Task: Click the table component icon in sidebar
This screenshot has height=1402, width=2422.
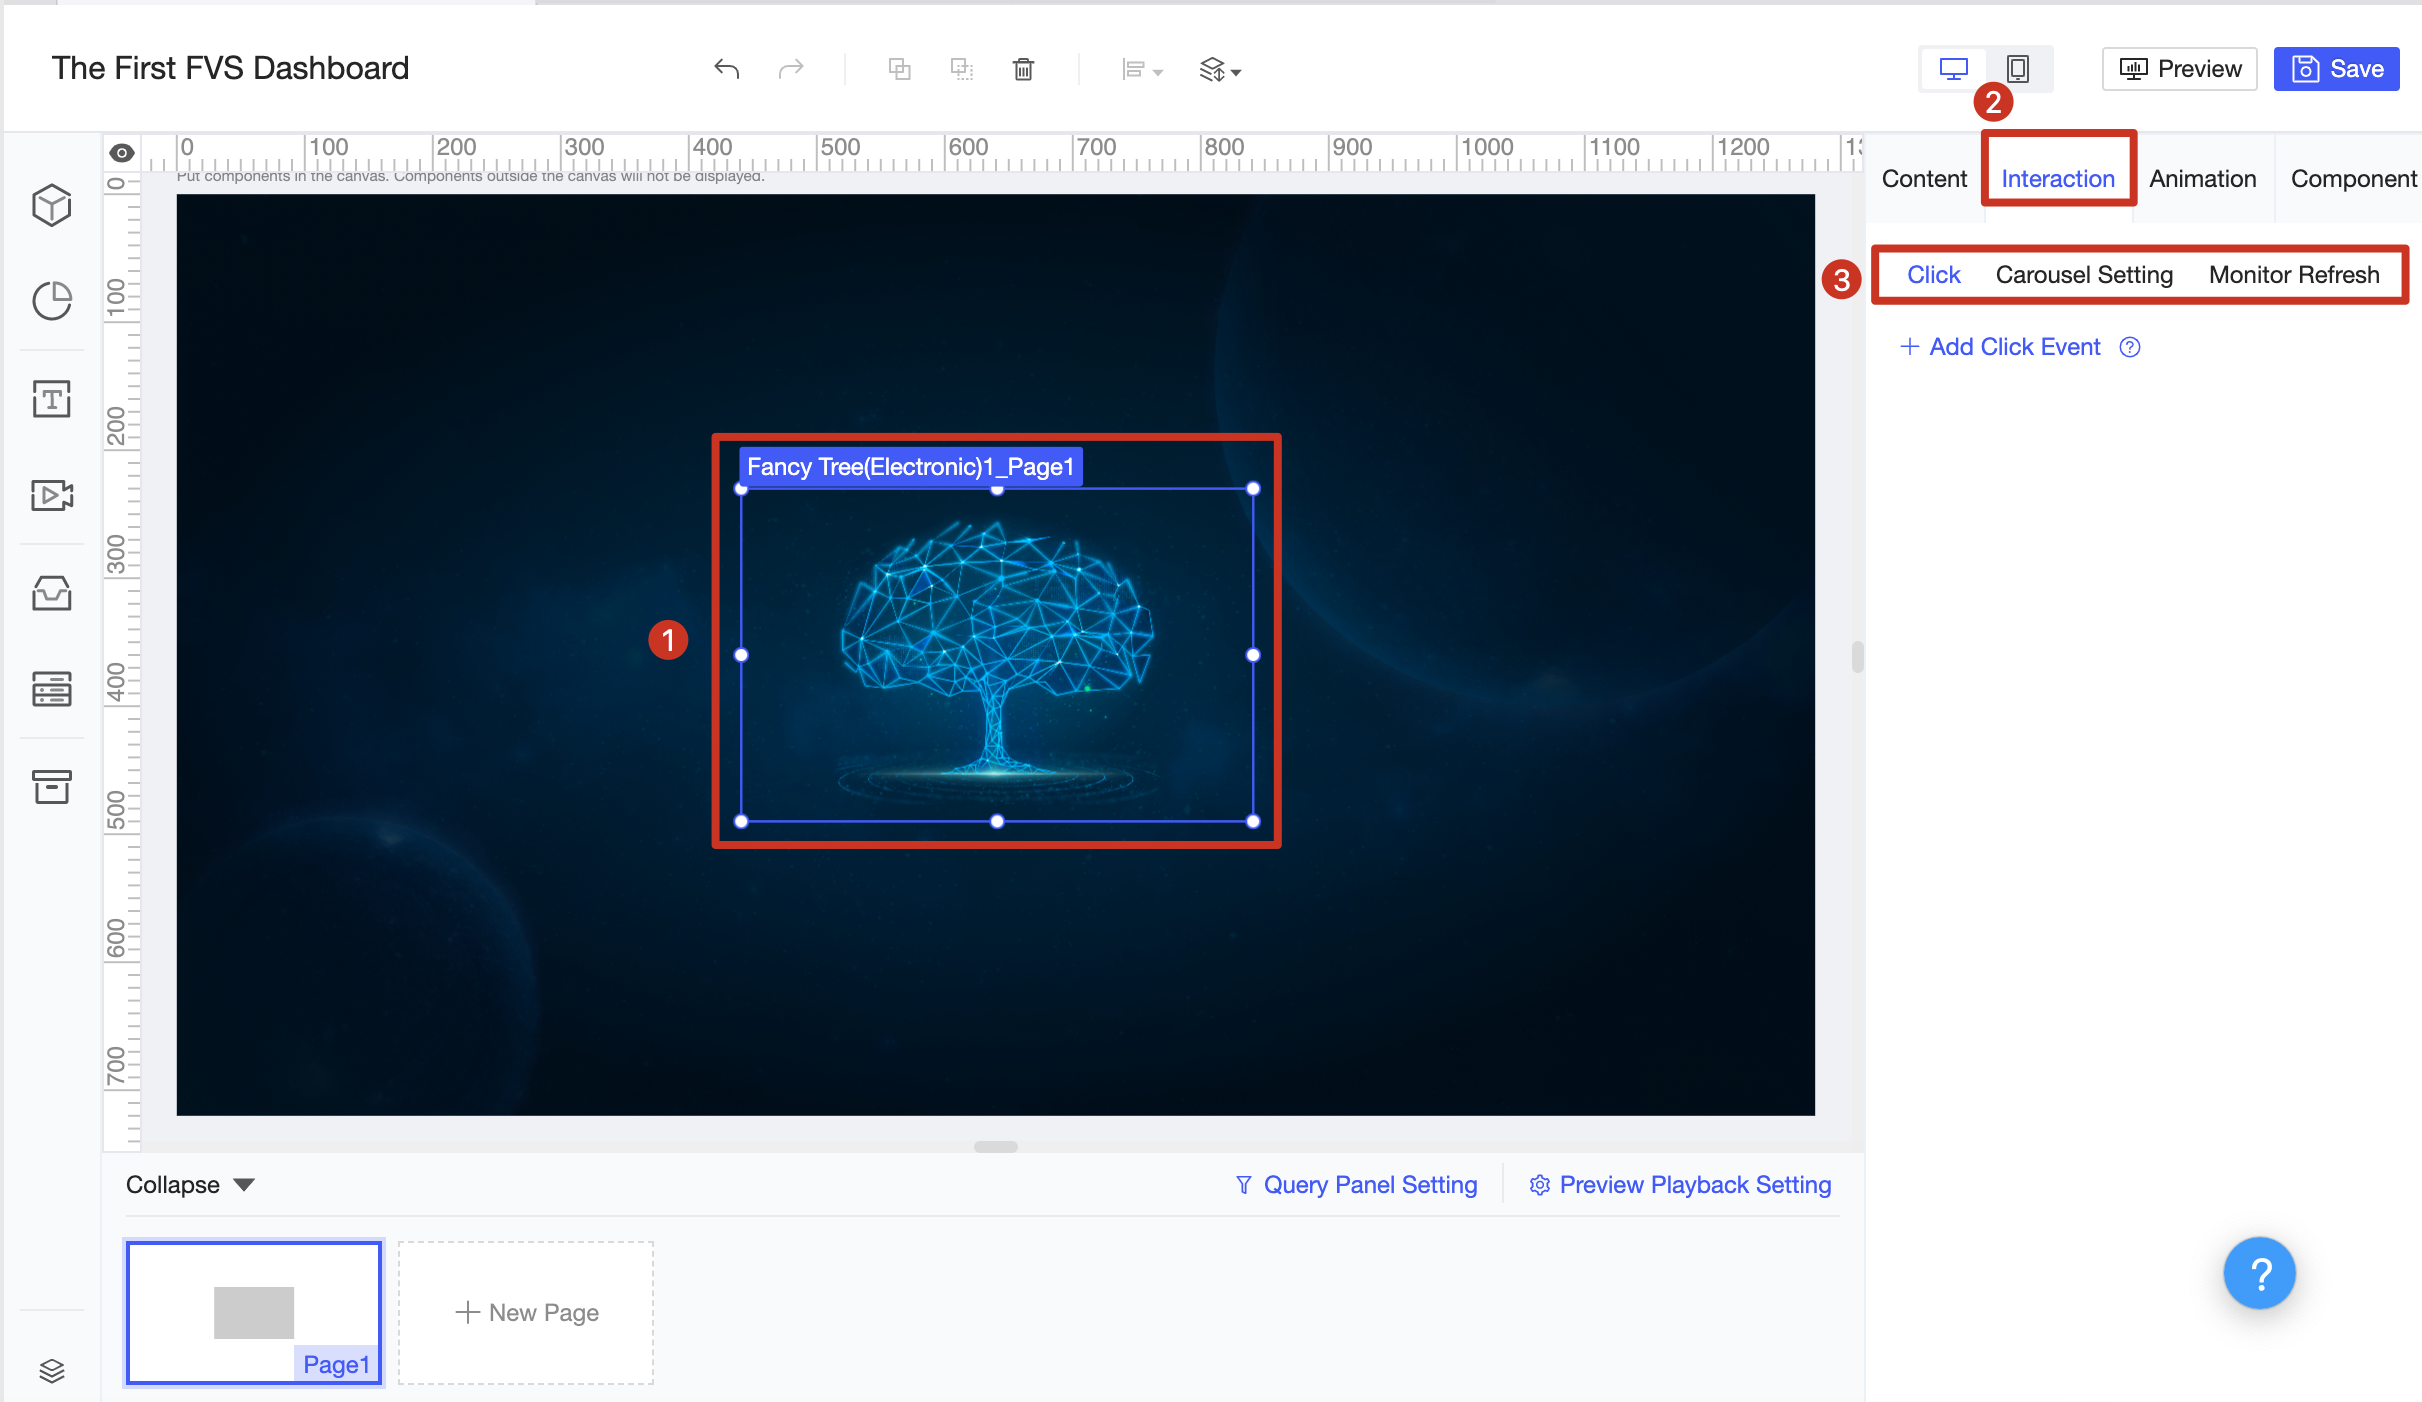Action: tap(52, 689)
